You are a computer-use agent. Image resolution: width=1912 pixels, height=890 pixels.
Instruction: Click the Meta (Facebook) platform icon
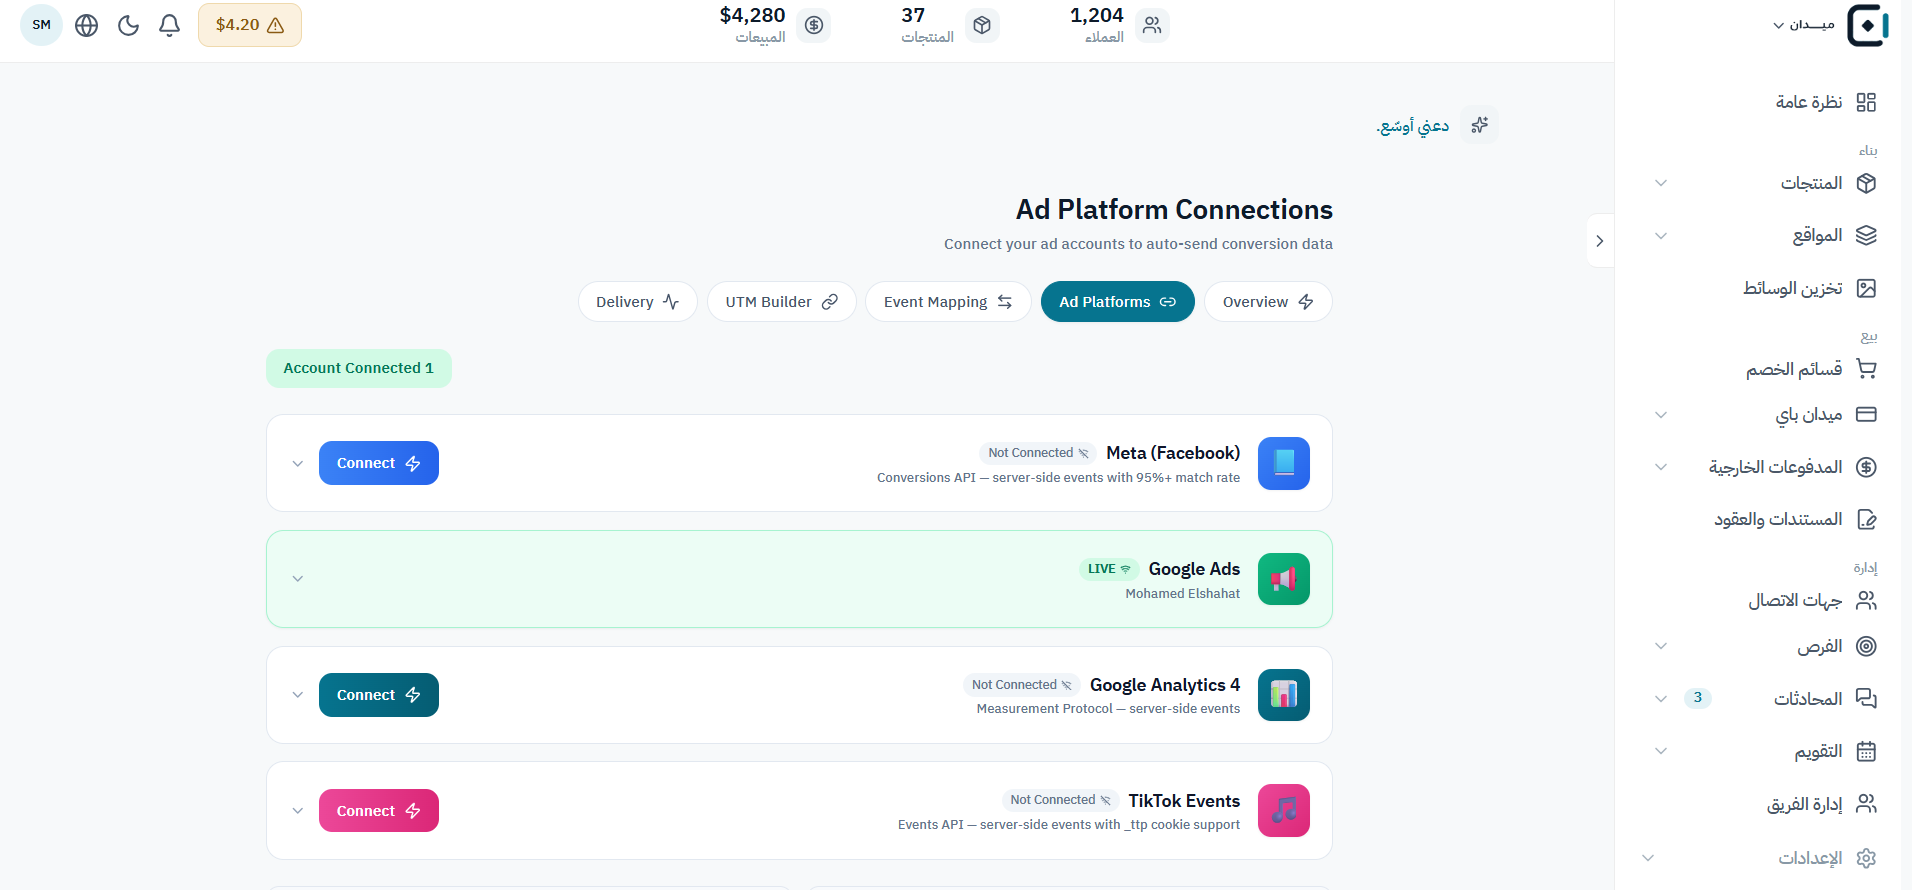(x=1284, y=463)
